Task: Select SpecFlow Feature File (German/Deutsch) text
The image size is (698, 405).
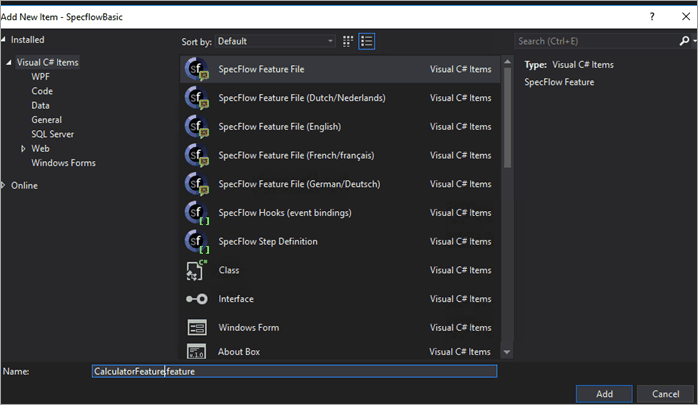Action: (299, 184)
